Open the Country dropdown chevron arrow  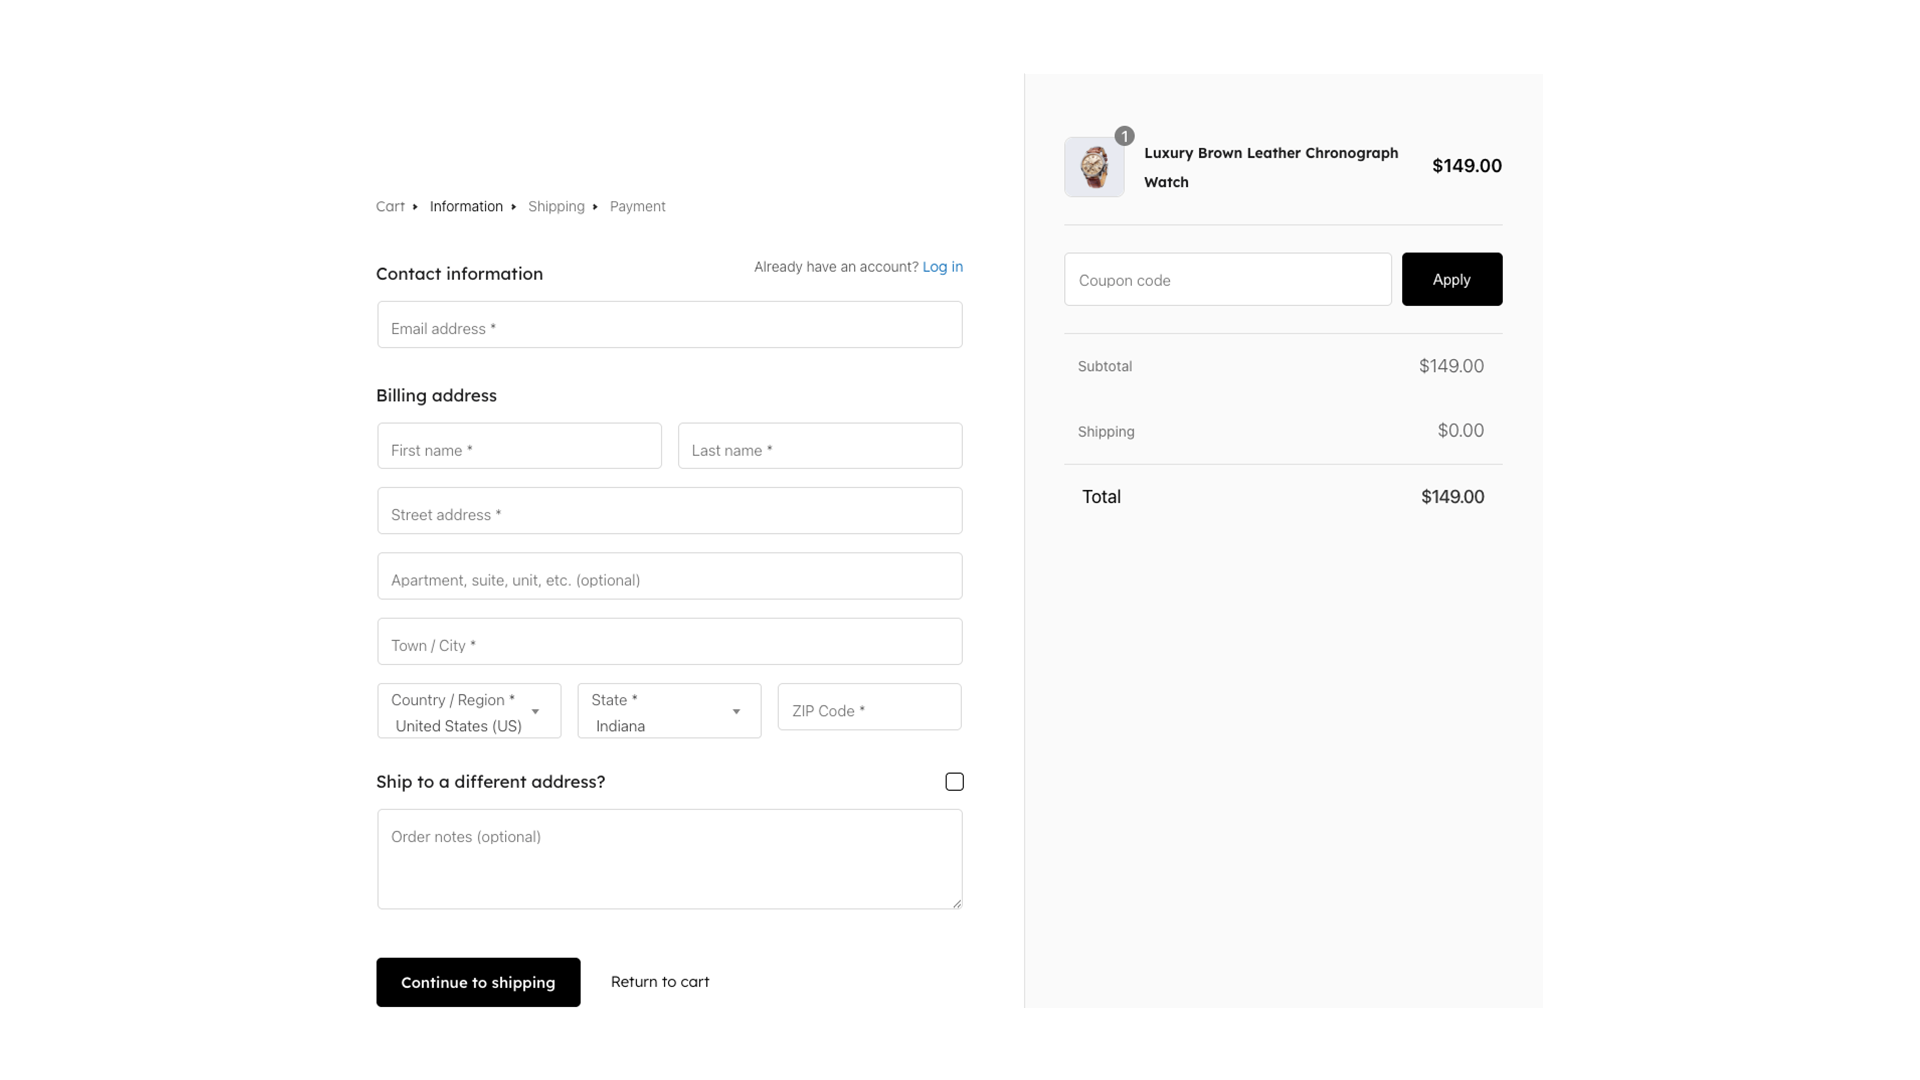pos(535,712)
